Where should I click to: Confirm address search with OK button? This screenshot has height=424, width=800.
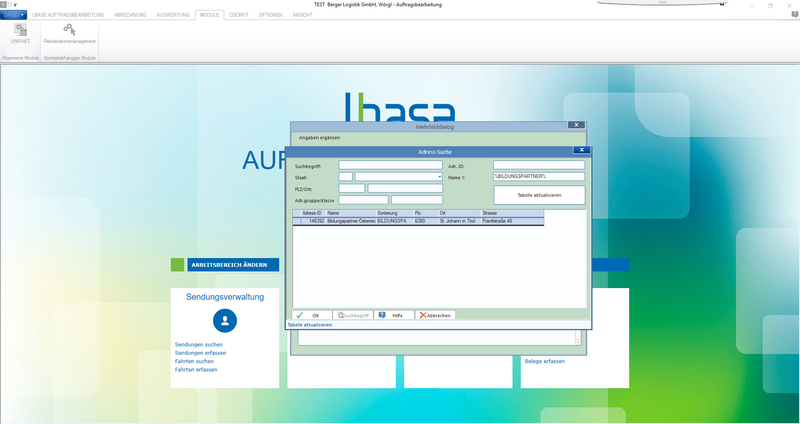coord(312,315)
